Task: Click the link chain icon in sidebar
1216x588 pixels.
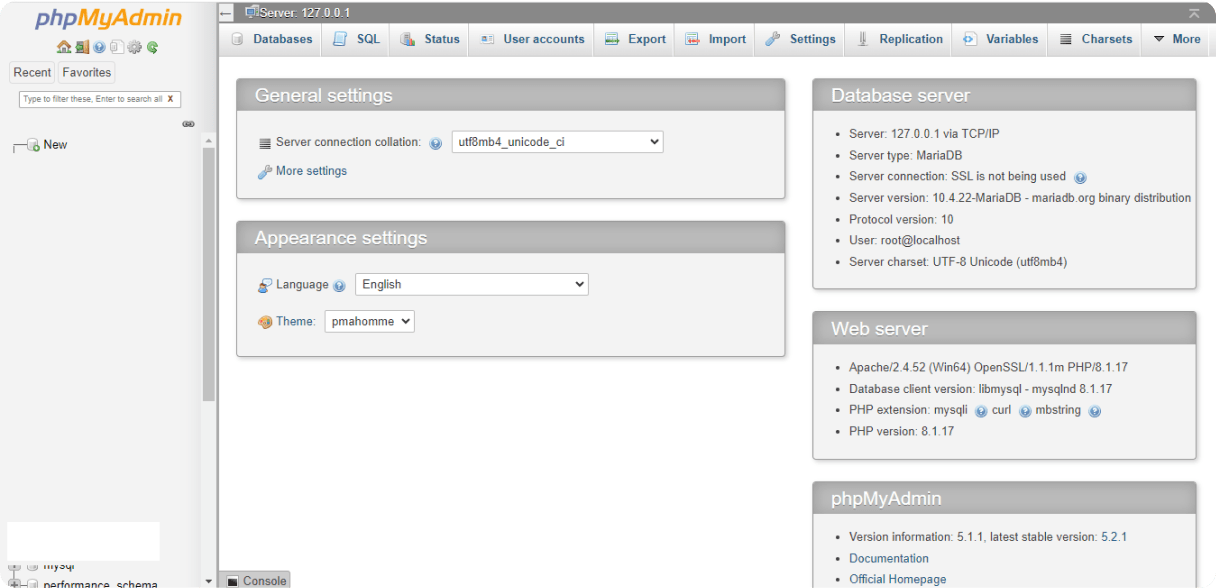Action: click(188, 124)
